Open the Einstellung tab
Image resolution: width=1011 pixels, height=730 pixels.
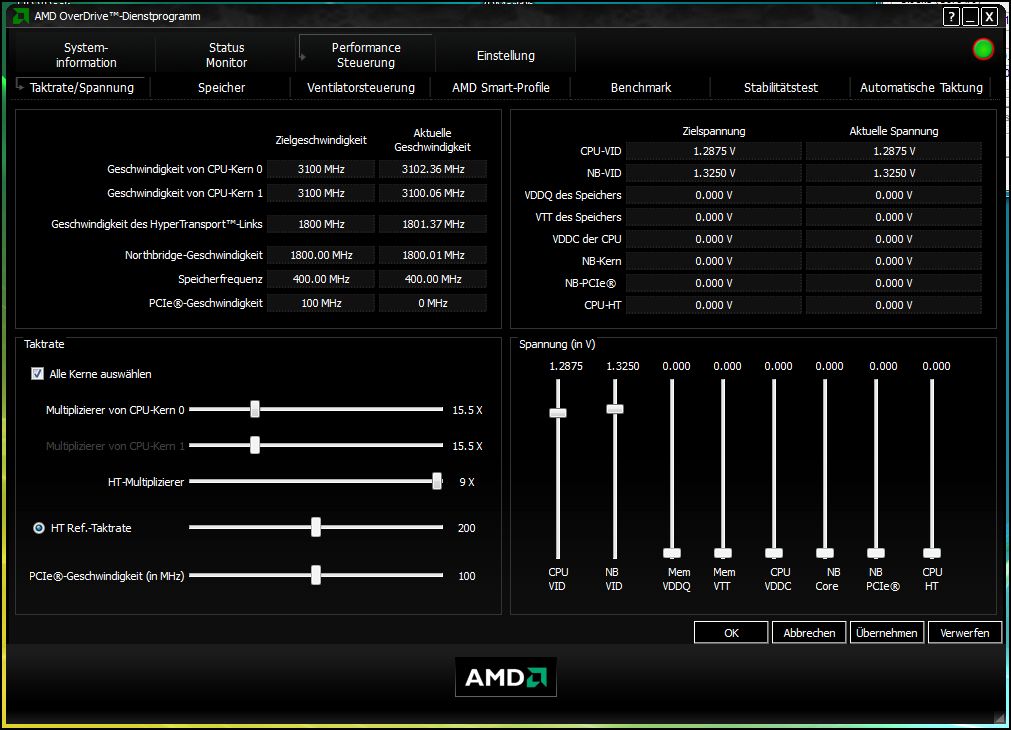506,55
